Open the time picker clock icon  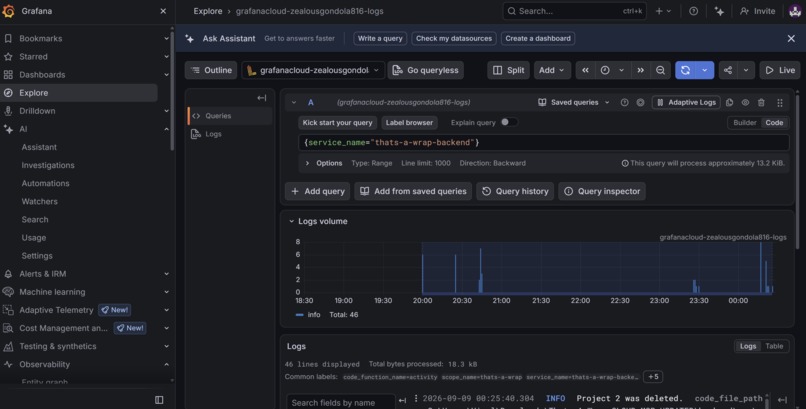click(x=605, y=70)
